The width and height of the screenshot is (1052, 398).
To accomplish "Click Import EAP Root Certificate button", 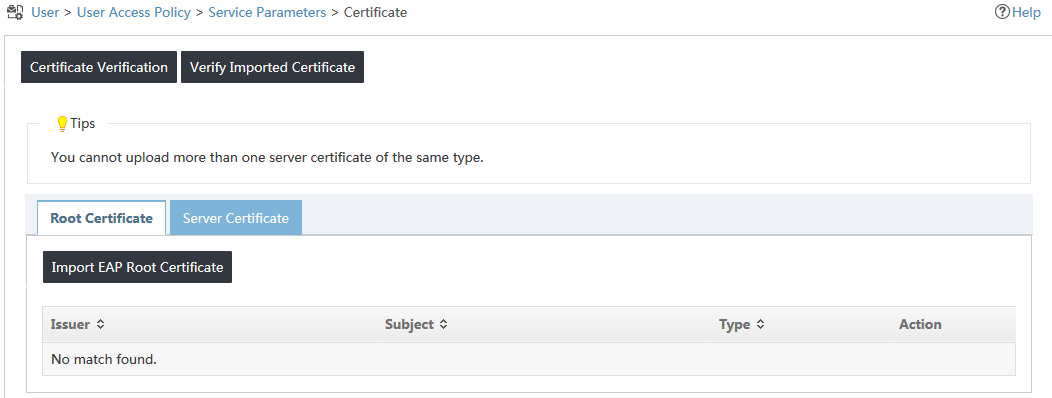I will [x=138, y=267].
